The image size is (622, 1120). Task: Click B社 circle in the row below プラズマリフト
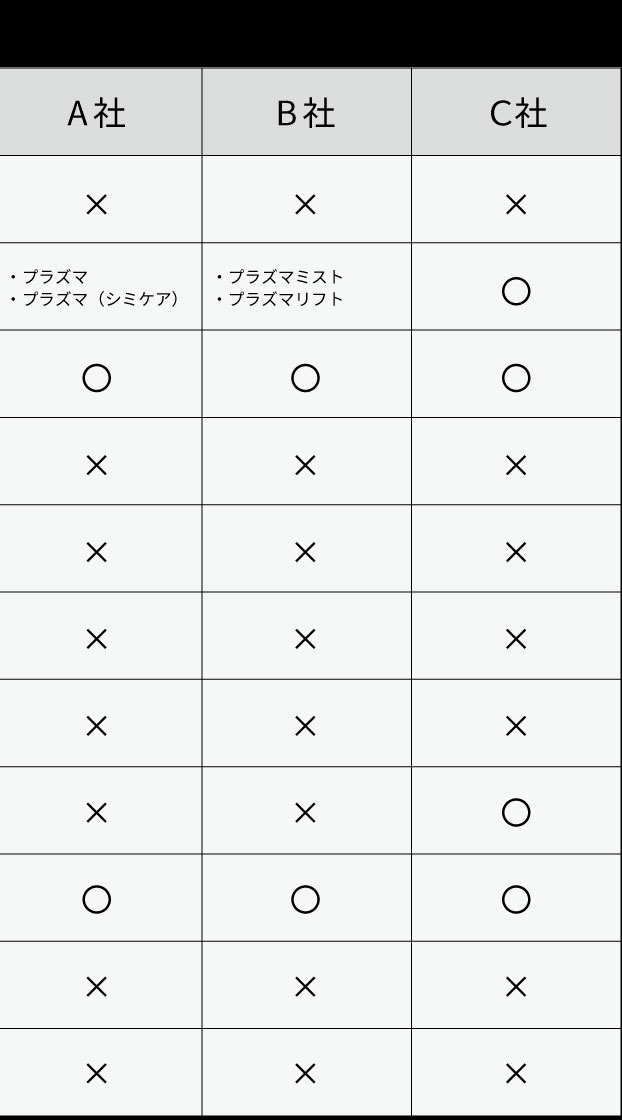point(305,378)
